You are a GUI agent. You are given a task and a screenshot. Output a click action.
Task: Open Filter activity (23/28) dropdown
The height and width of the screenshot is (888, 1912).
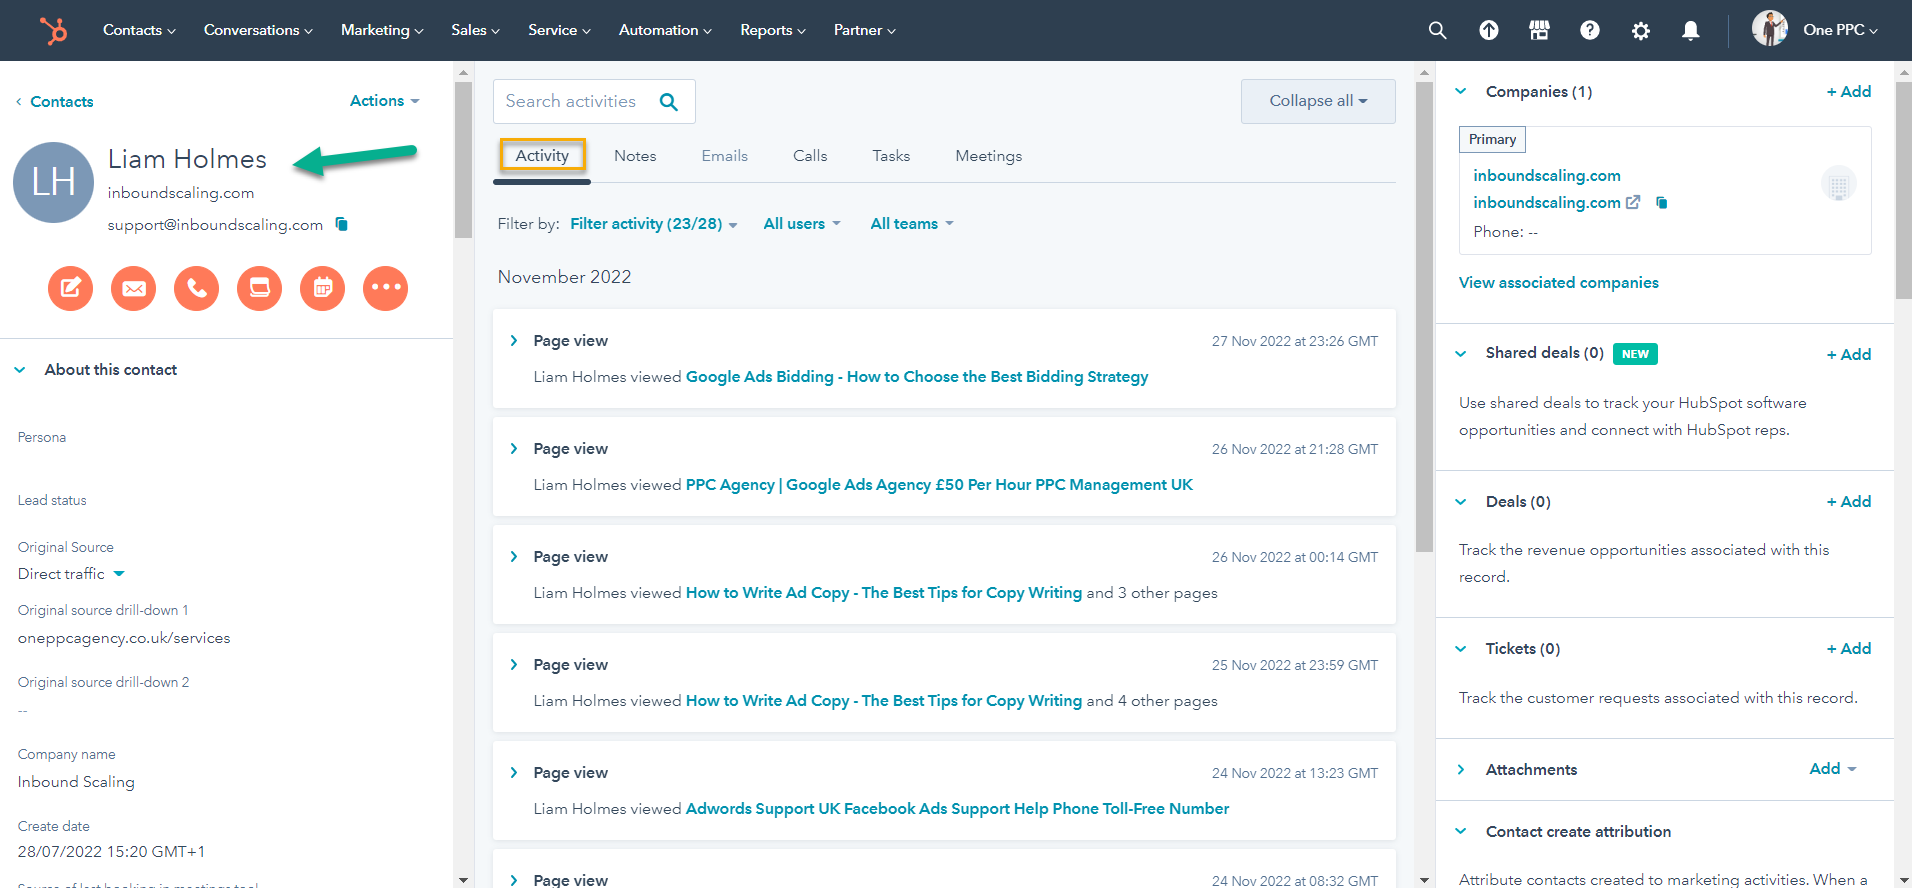click(x=654, y=224)
